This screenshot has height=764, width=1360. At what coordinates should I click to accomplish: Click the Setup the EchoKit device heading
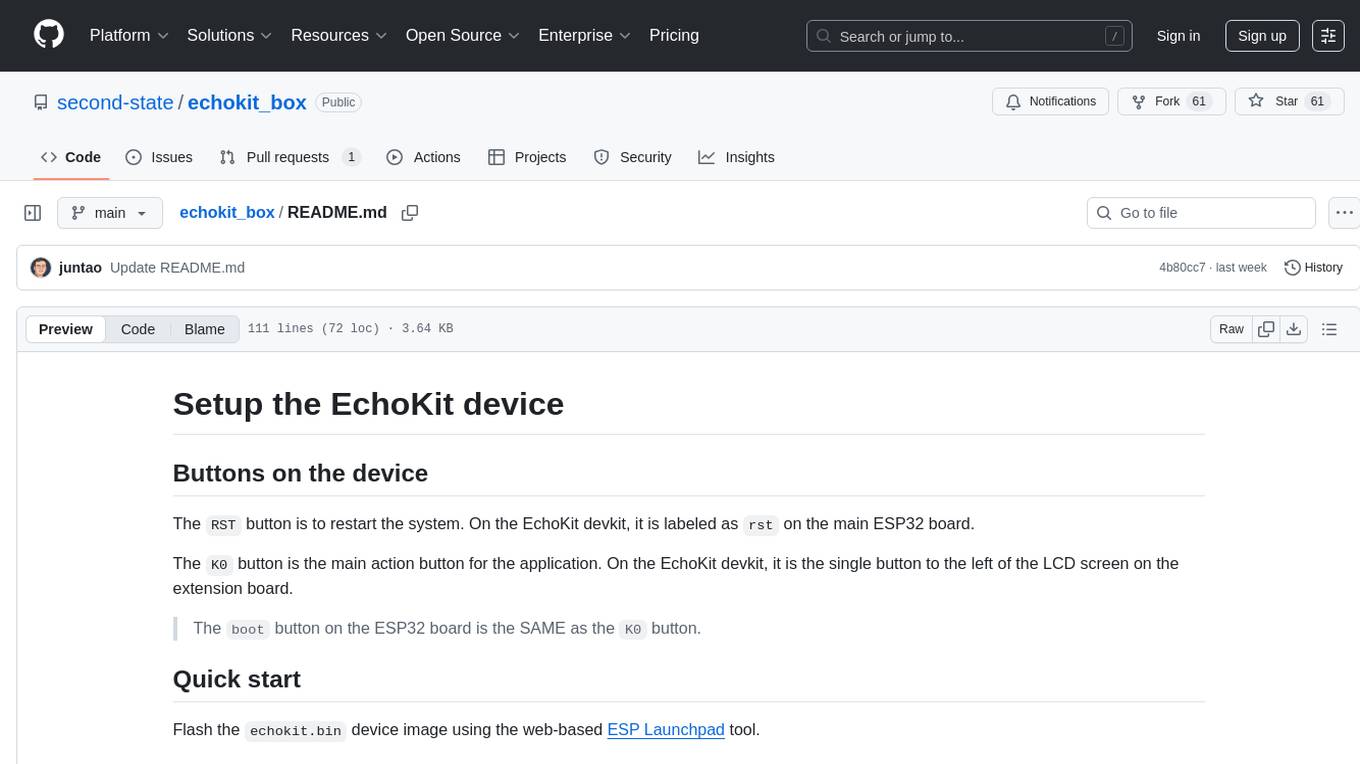point(368,404)
